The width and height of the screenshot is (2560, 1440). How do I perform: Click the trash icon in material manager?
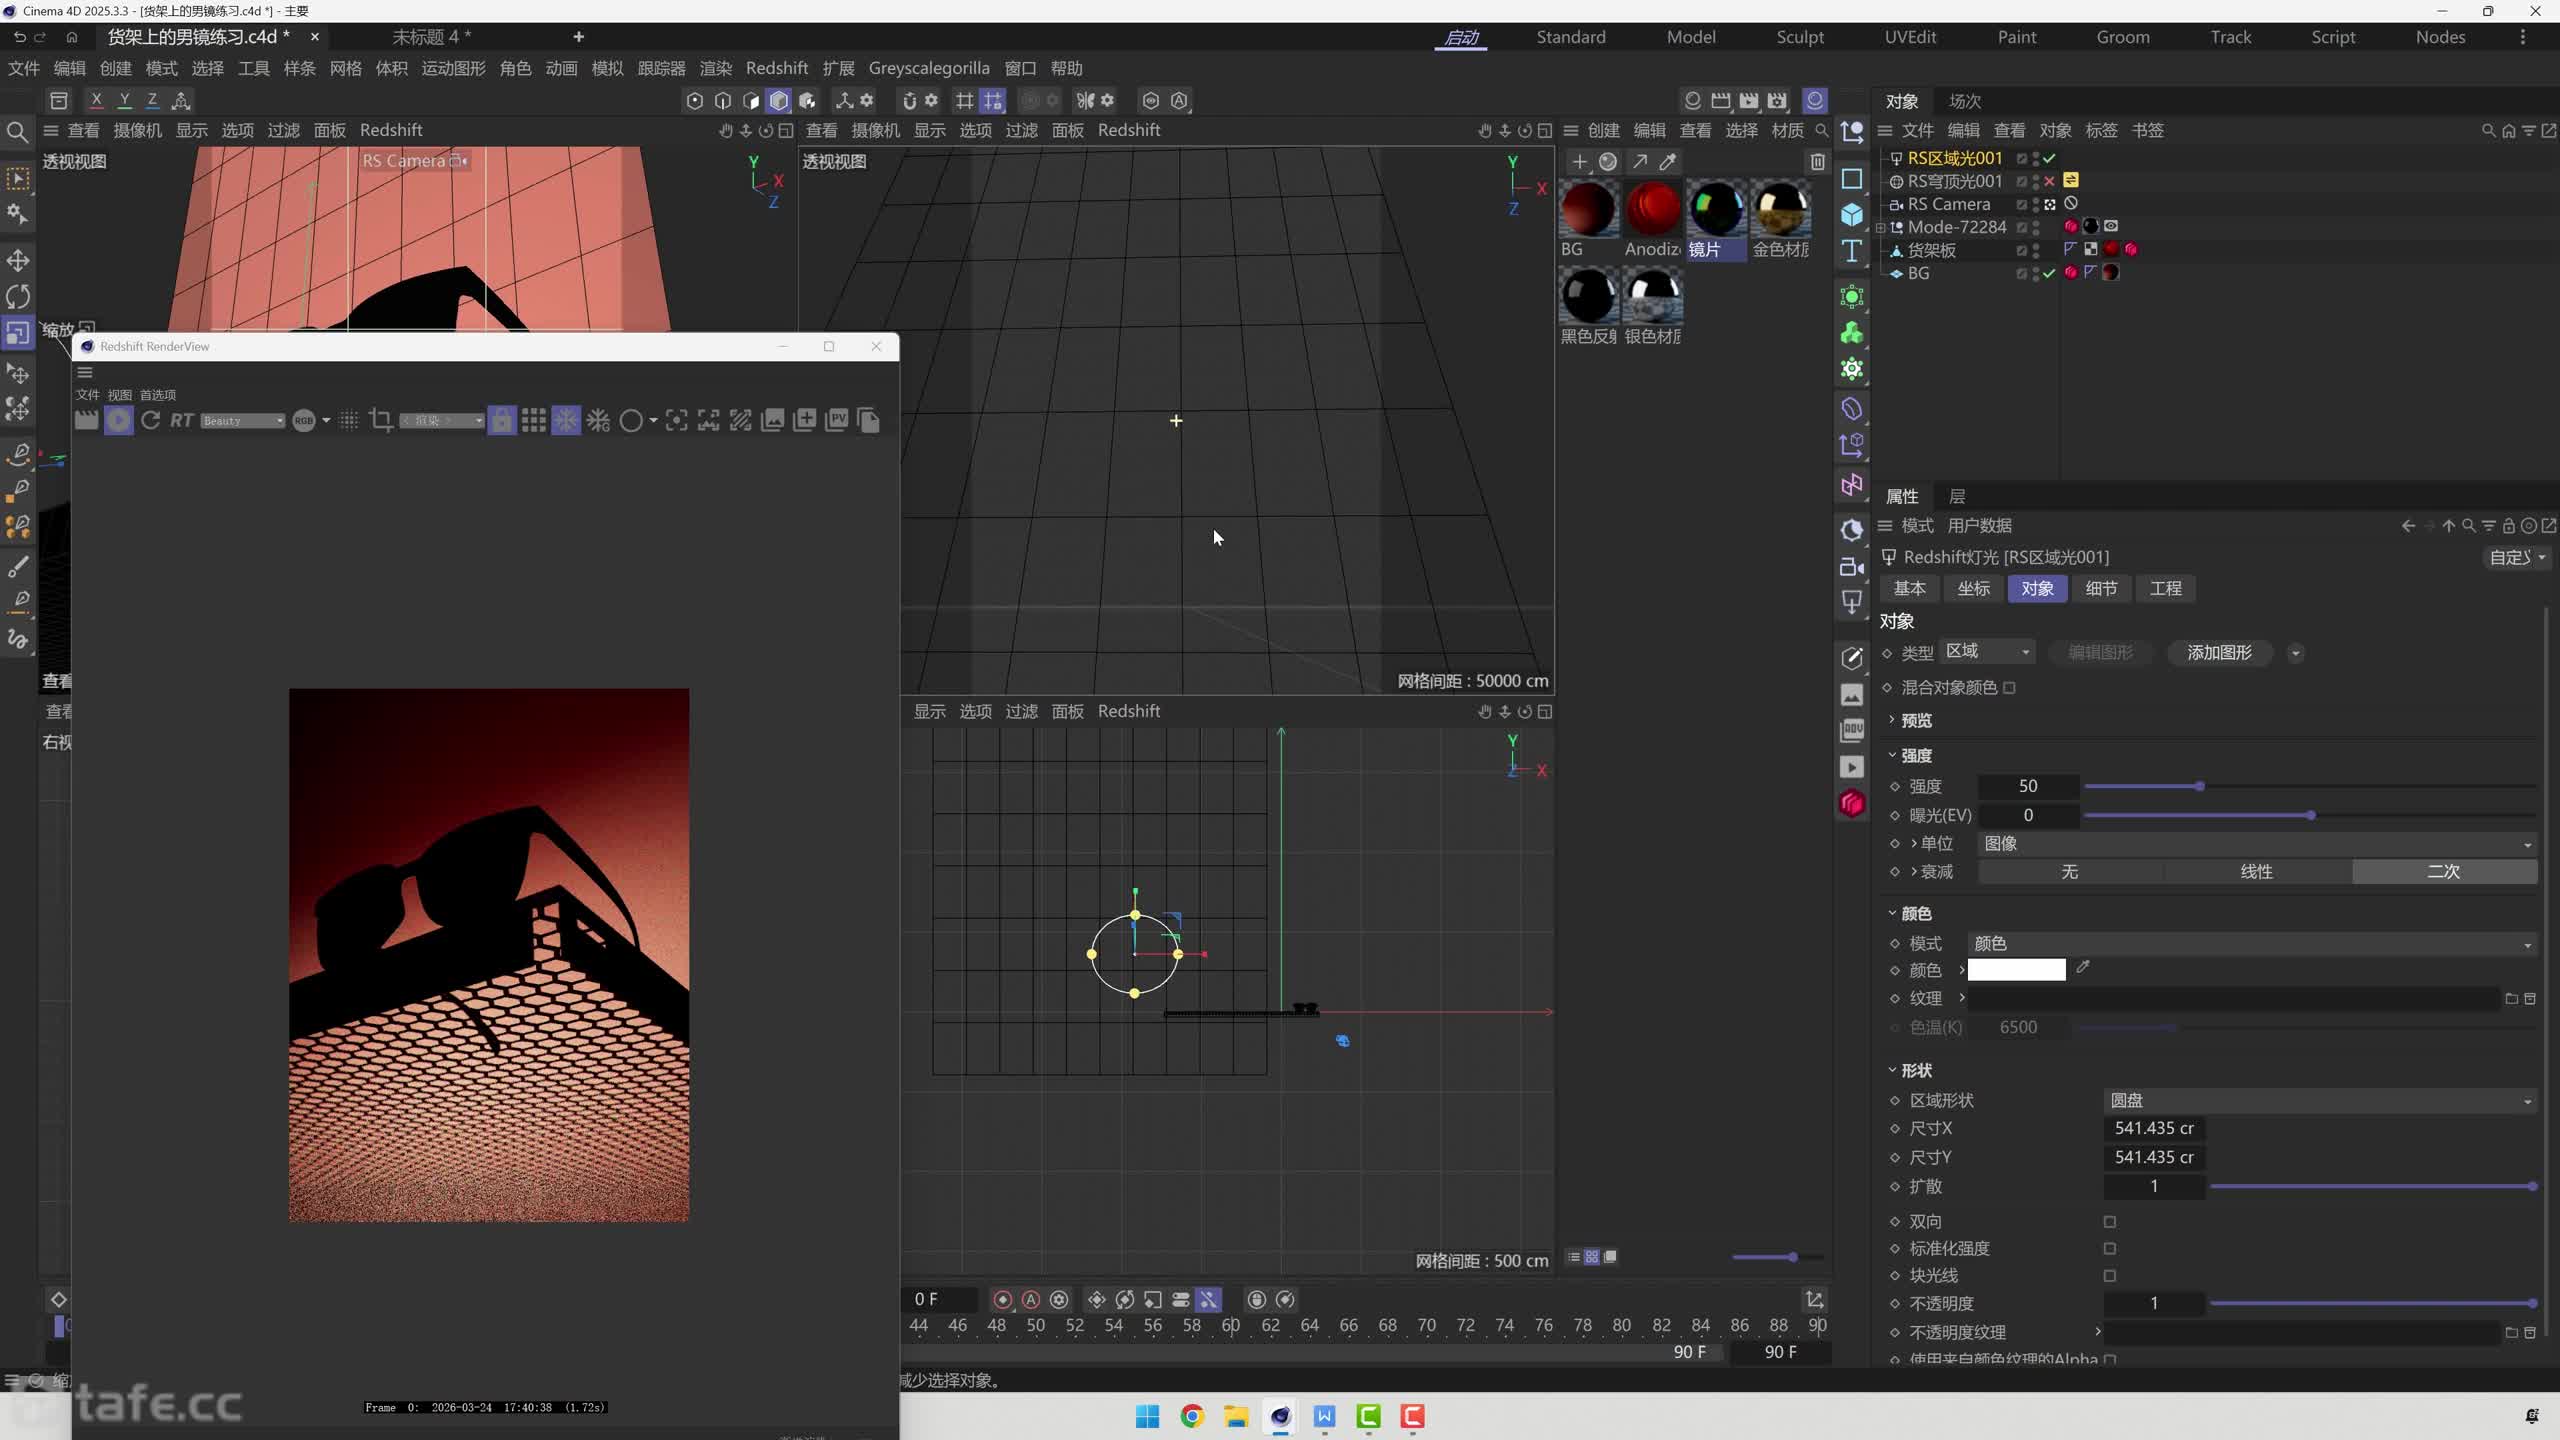[1818, 162]
